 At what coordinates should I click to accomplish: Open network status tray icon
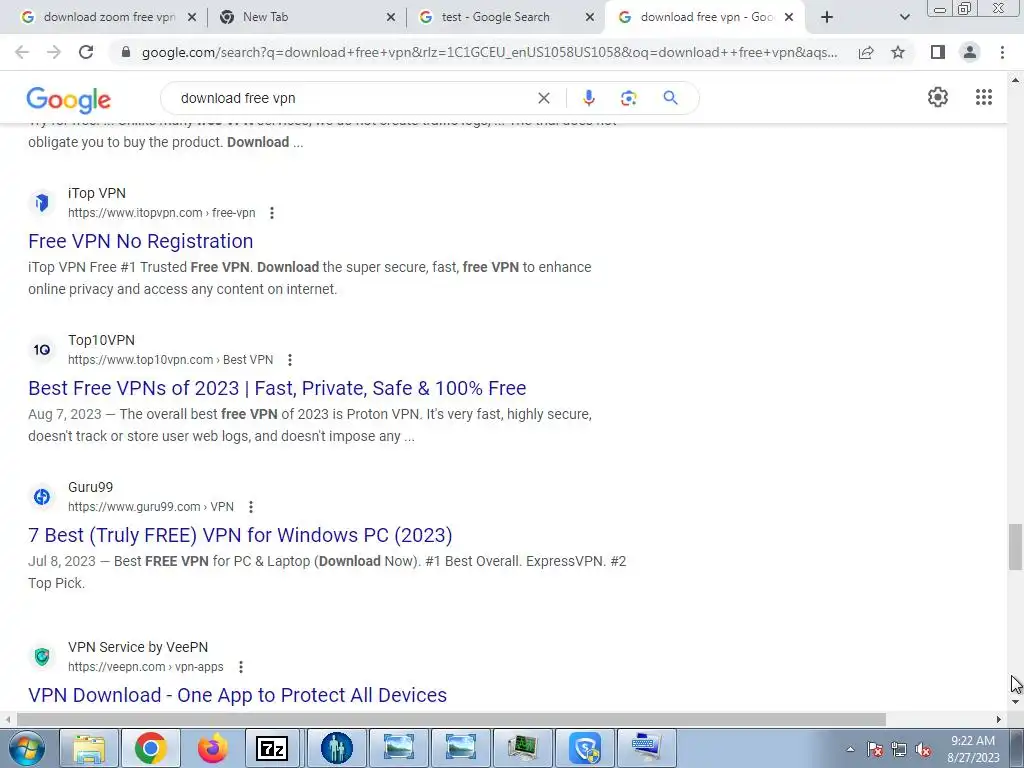(x=899, y=750)
